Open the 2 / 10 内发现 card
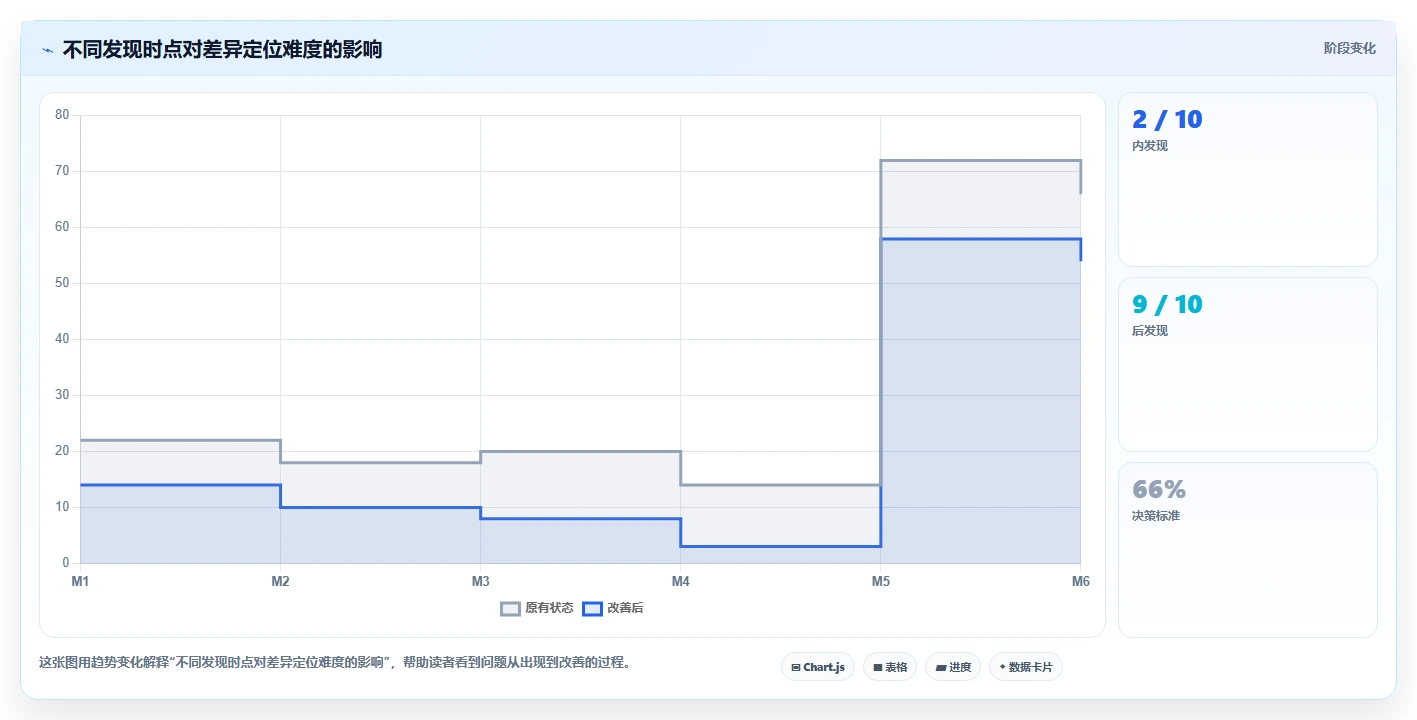 (x=1247, y=179)
